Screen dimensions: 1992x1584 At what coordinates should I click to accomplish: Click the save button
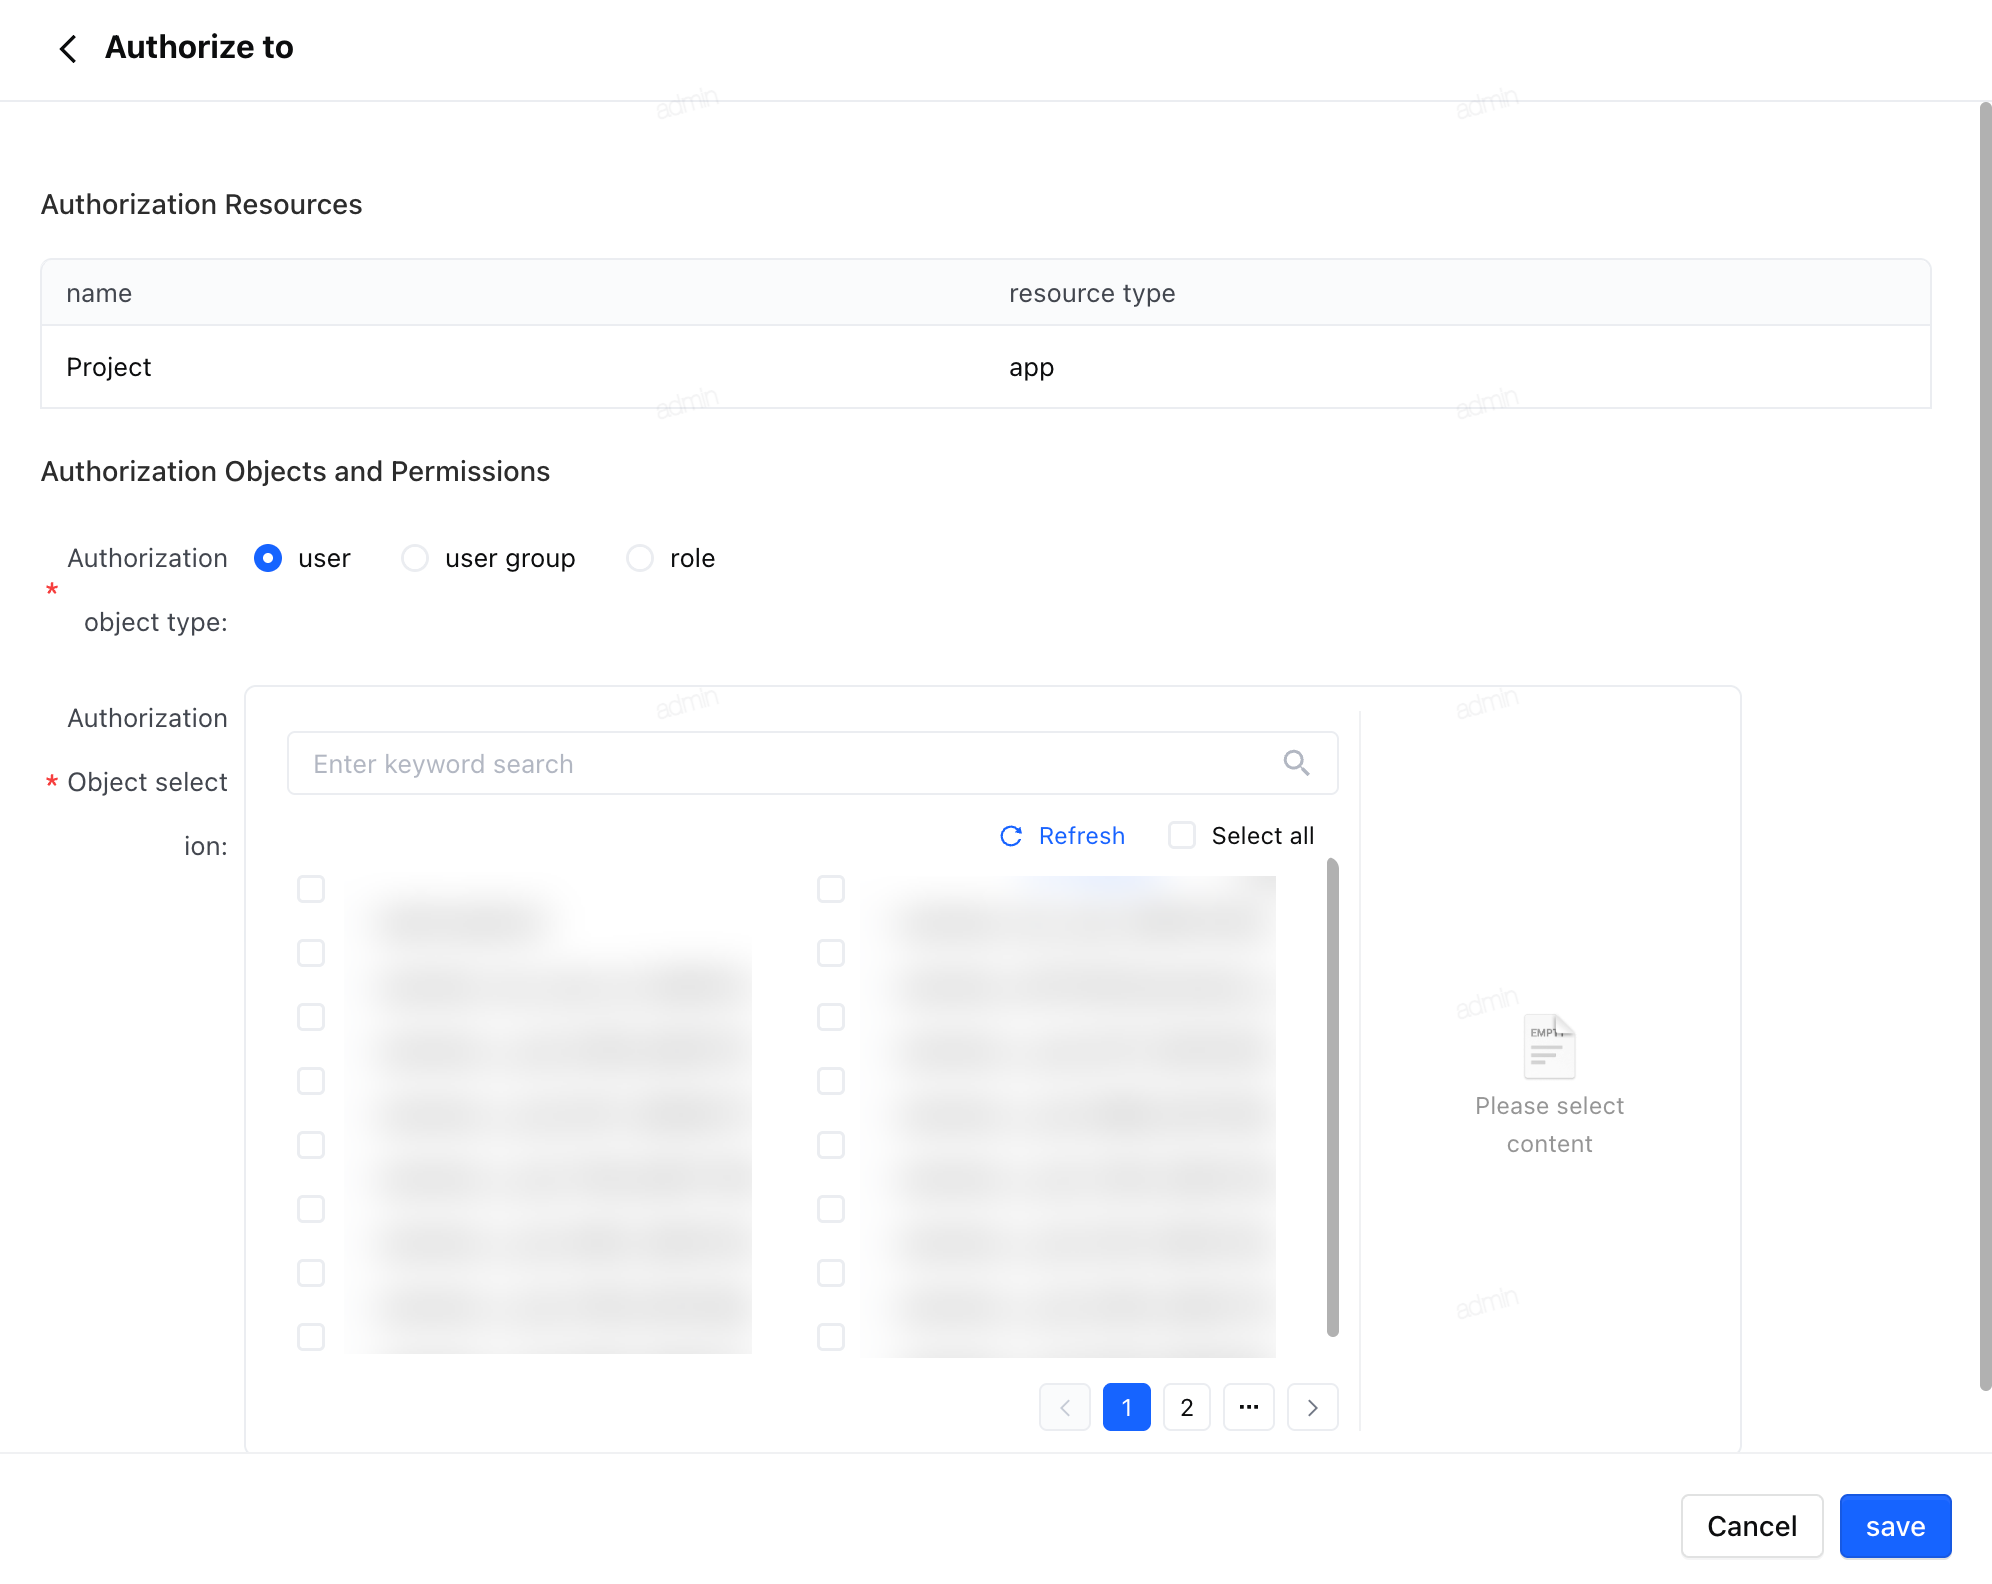pyautogui.click(x=1895, y=1526)
